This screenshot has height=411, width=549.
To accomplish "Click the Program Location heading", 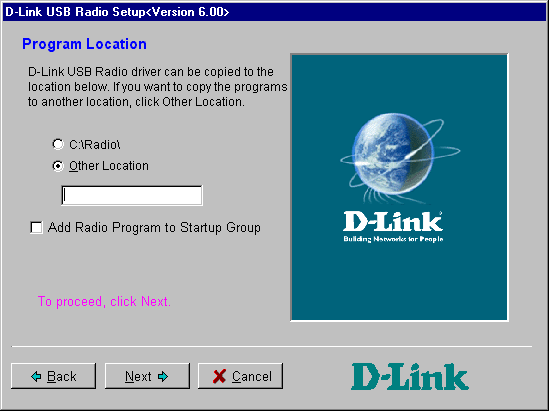I will pyautogui.click(x=84, y=44).
